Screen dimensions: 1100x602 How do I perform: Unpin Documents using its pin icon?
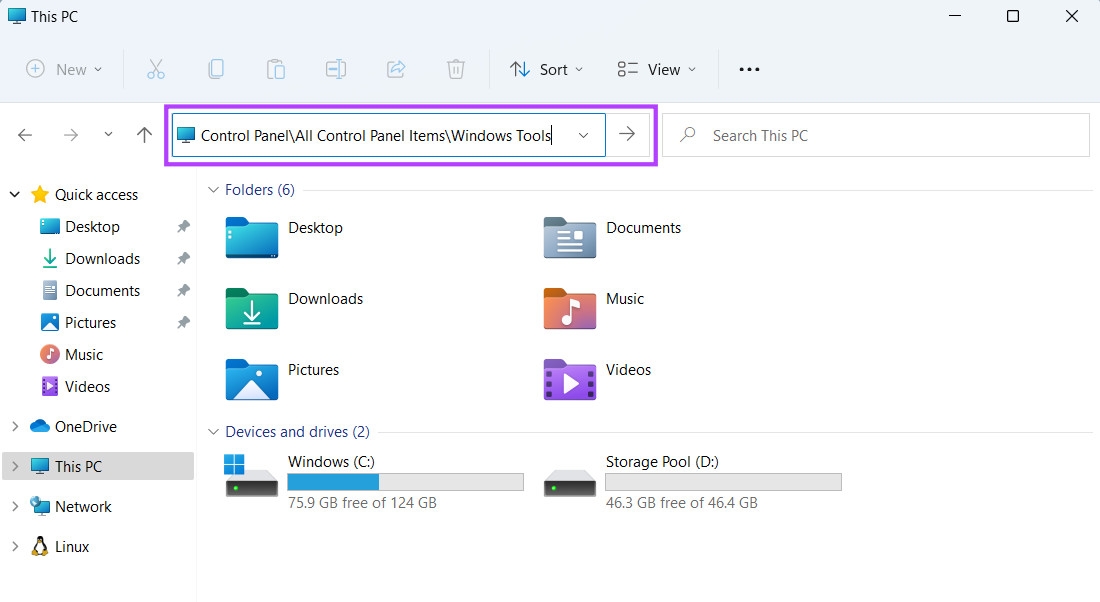[182, 290]
